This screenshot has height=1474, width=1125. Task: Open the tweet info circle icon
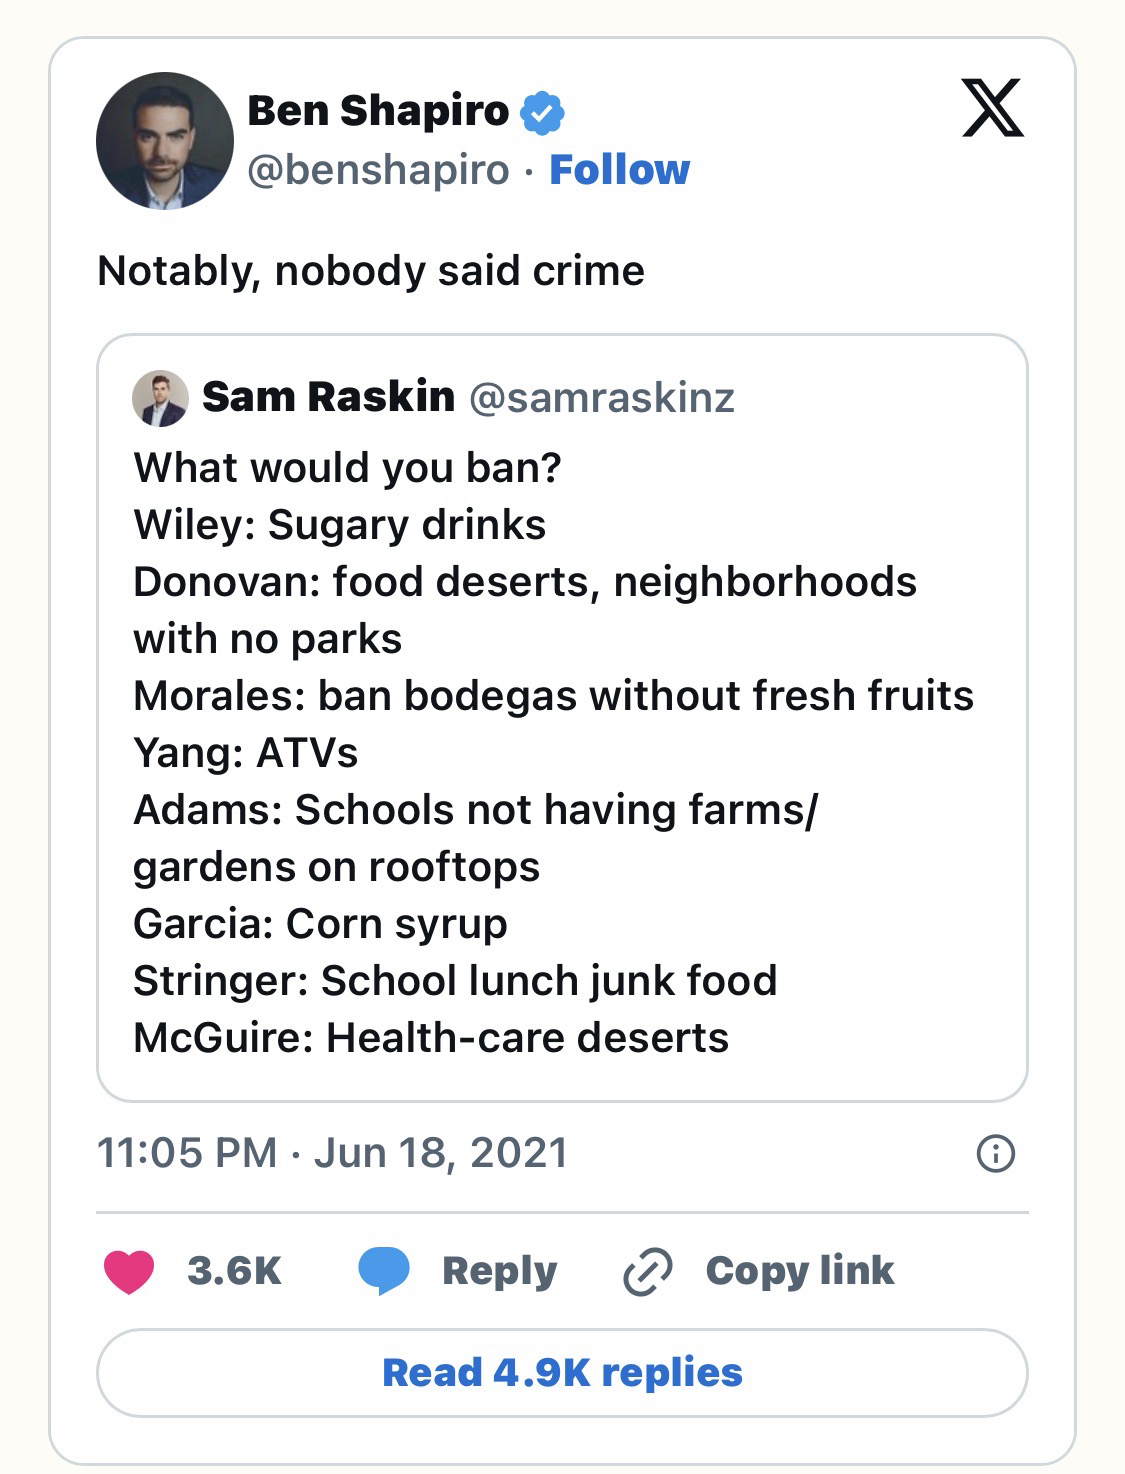(995, 1153)
